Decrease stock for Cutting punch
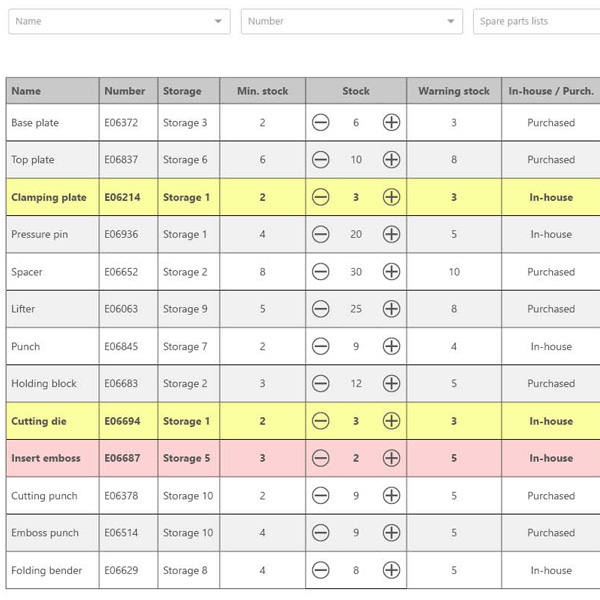The width and height of the screenshot is (600, 600). tap(320, 496)
